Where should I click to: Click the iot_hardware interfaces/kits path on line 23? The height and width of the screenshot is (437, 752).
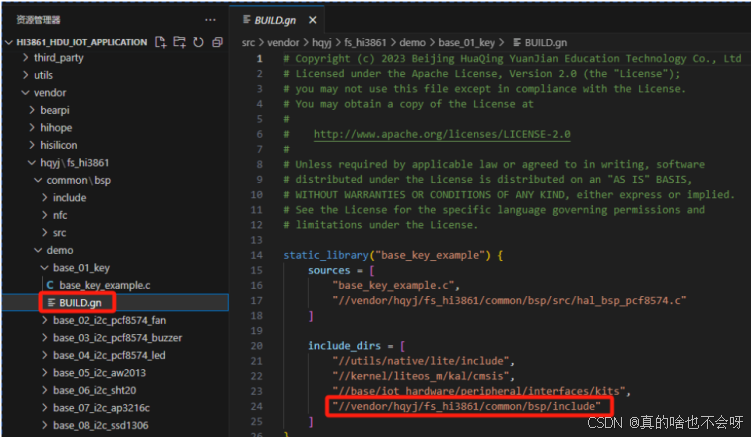point(479,391)
